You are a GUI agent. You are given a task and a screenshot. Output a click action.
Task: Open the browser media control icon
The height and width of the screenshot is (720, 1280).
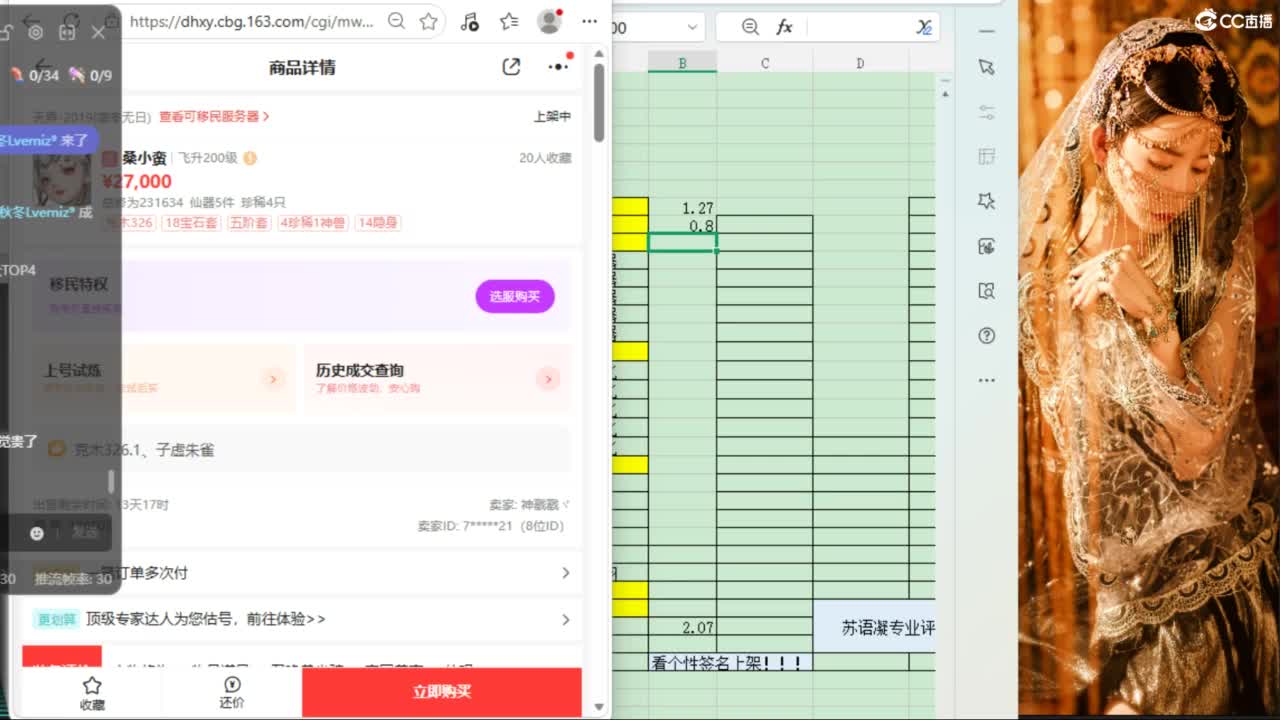click(x=470, y=21)
